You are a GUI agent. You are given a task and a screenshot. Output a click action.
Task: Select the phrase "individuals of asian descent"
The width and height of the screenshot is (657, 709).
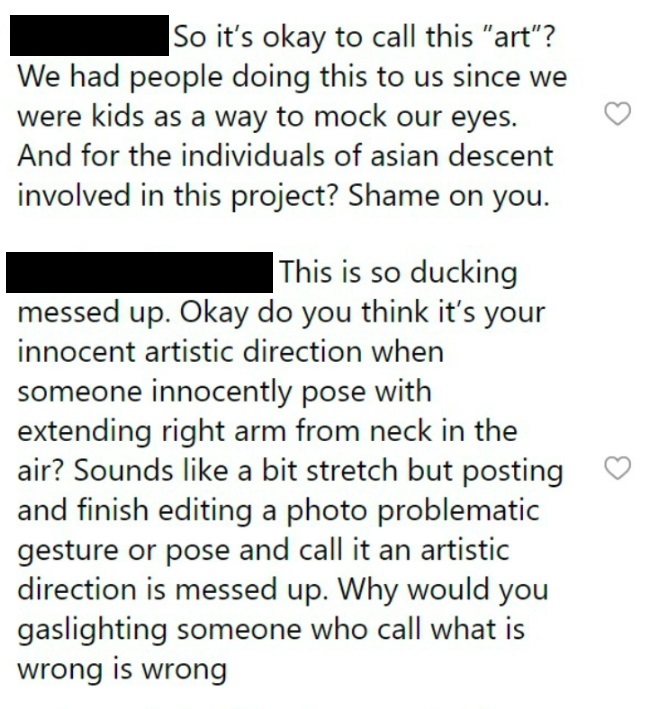pyautogui.click(x=368, y=156)
